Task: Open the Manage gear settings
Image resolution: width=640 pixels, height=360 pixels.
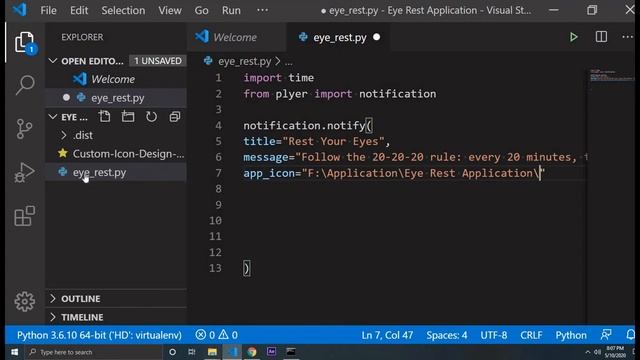Action: [x=24, y=302]
